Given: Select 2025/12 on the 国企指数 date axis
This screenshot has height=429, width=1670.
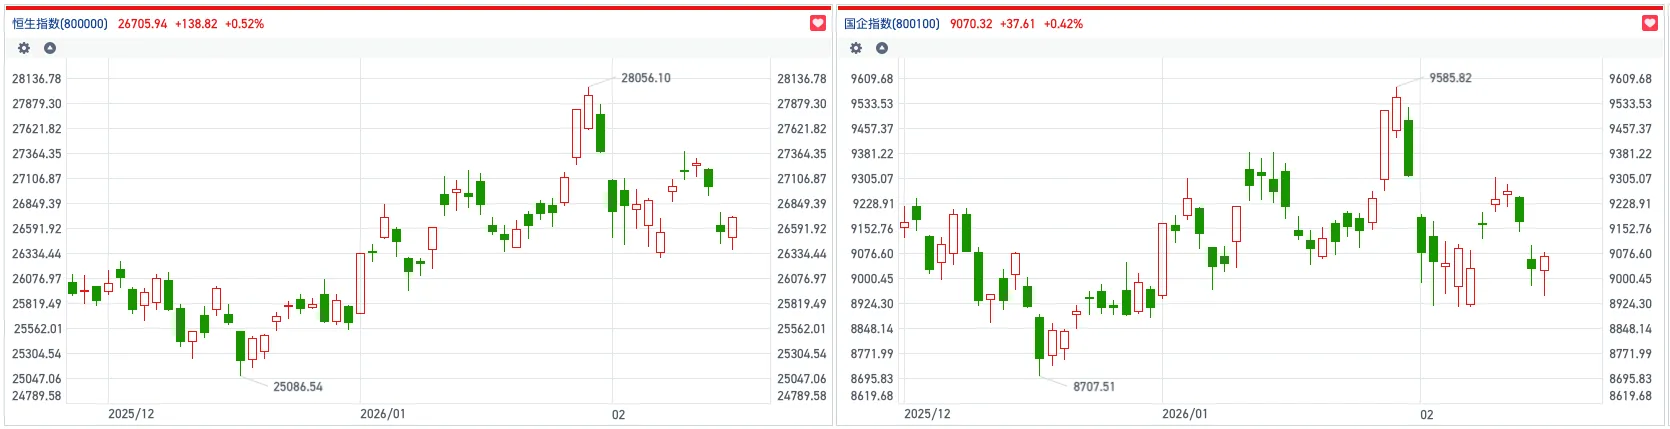Looking at the screenshot, I should tap(927, 414).
